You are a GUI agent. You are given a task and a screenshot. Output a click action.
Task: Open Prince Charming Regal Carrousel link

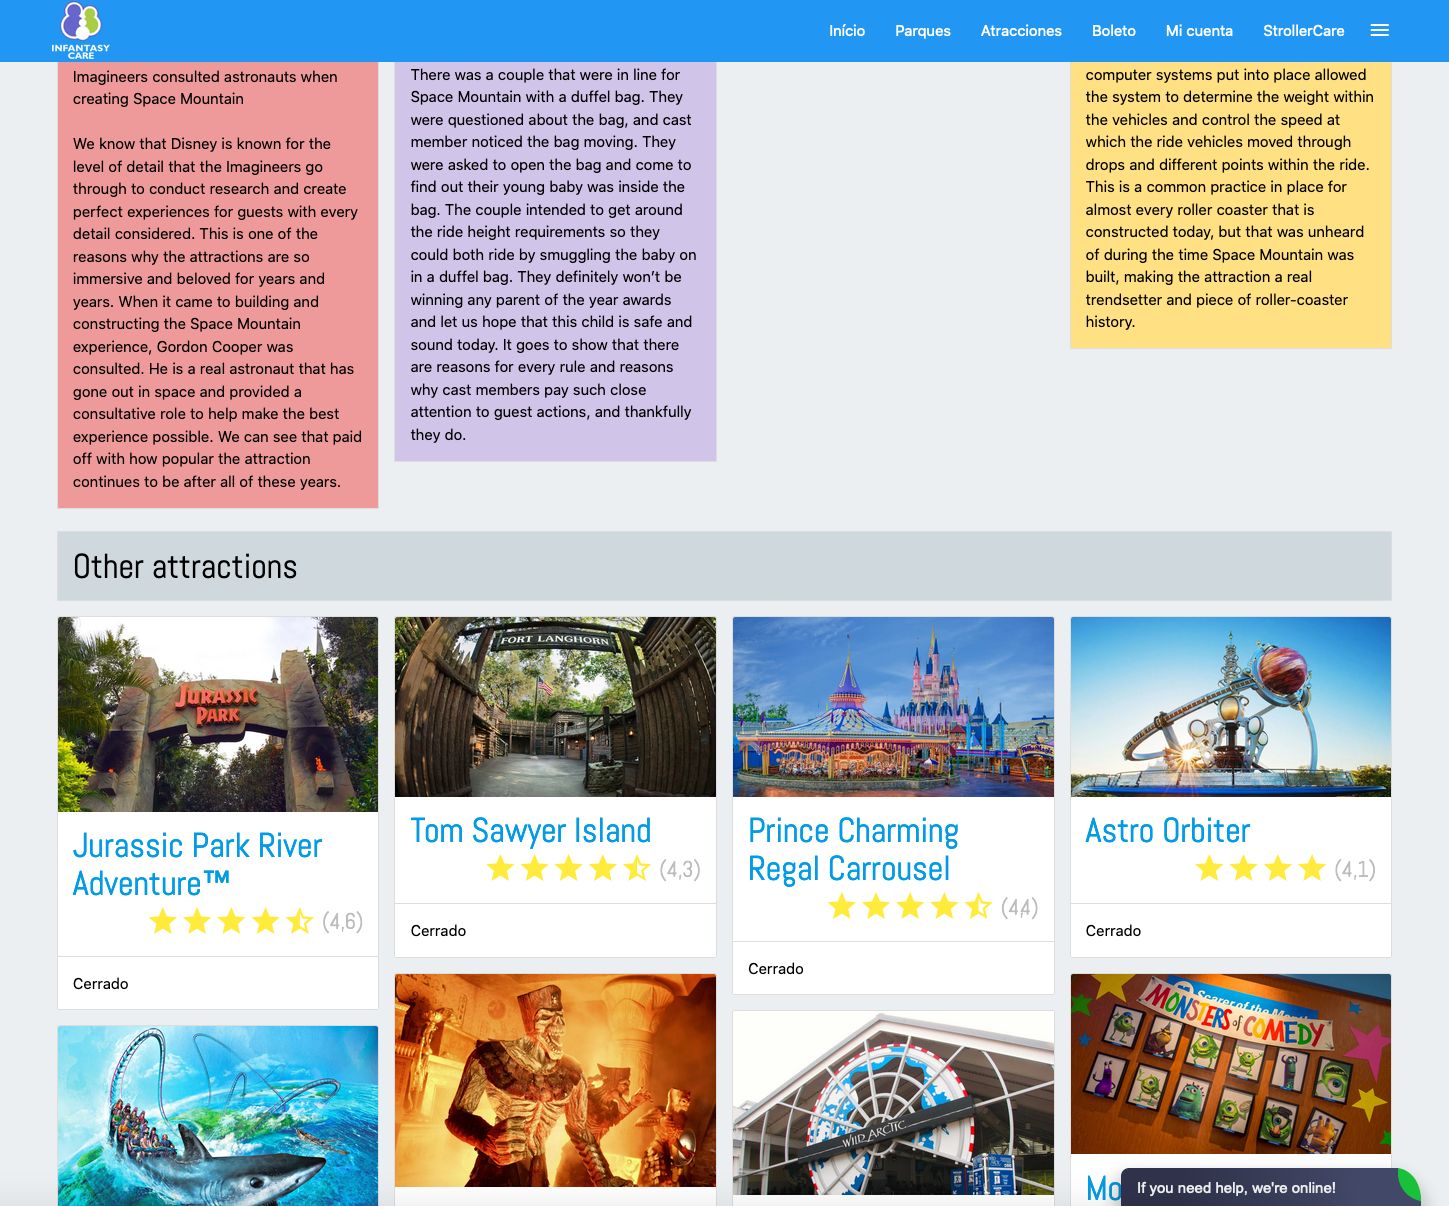coord(852,849)
